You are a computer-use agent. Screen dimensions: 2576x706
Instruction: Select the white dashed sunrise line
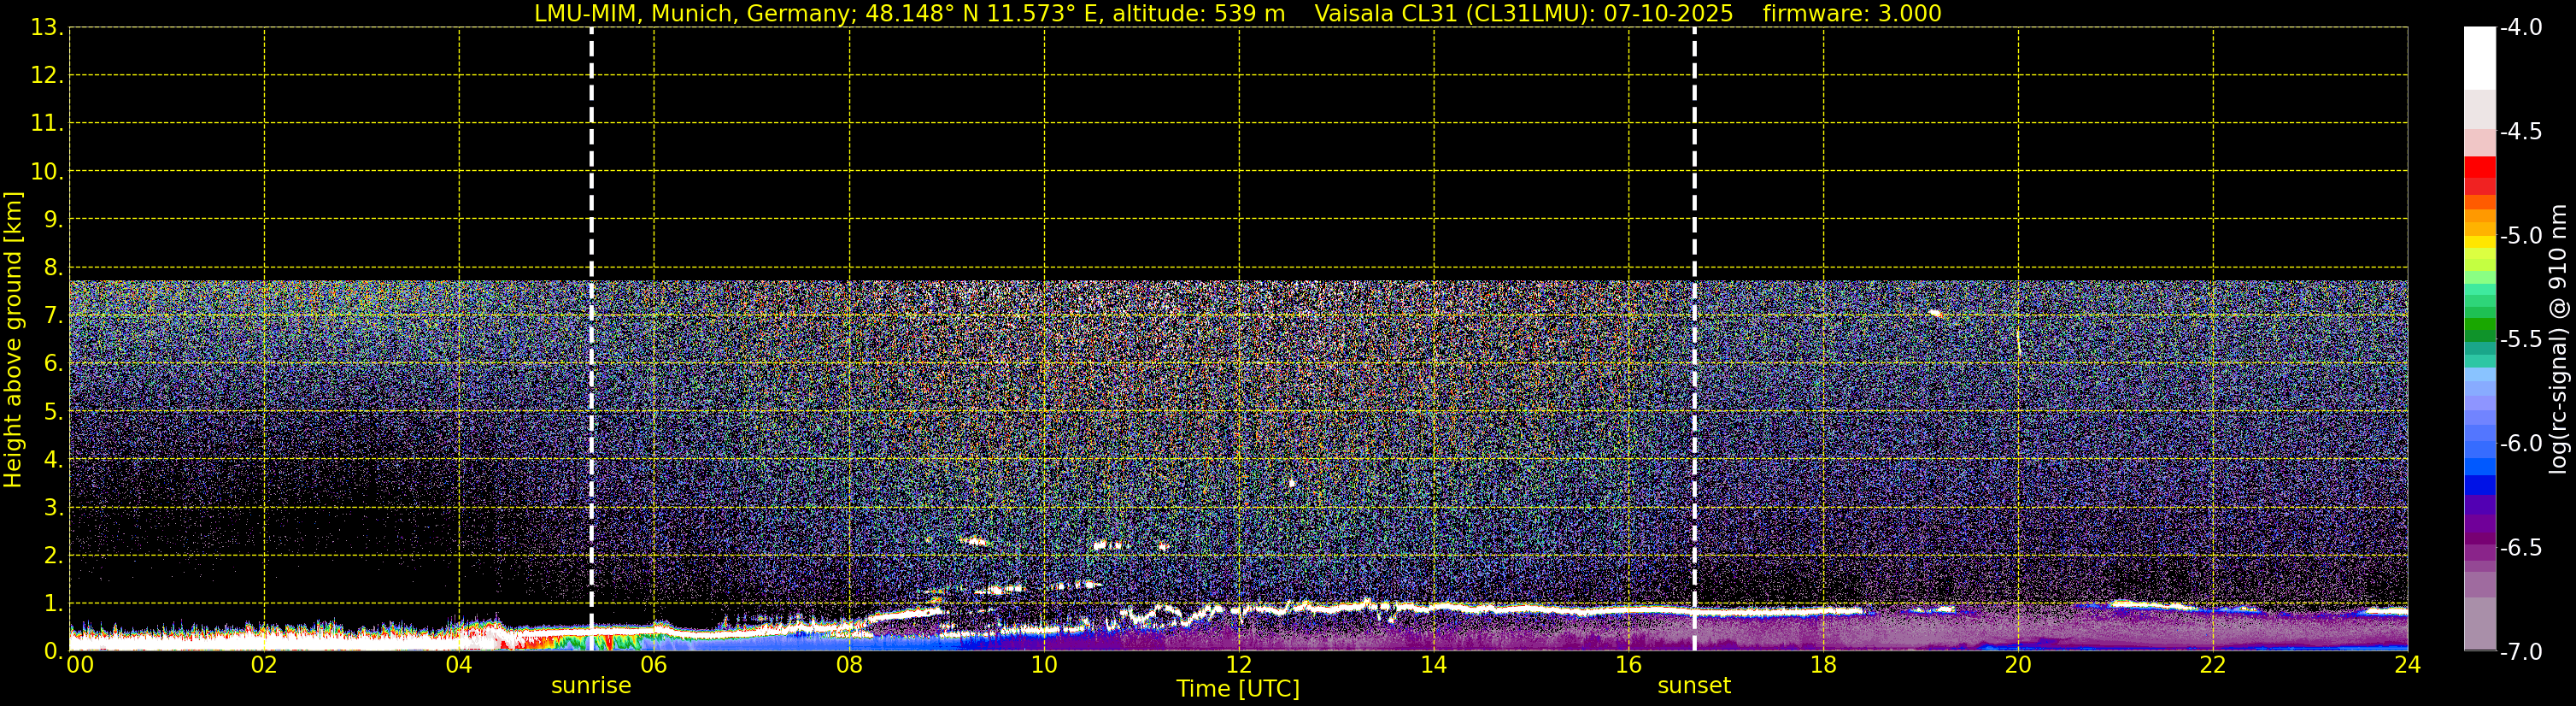pos(591,300)
